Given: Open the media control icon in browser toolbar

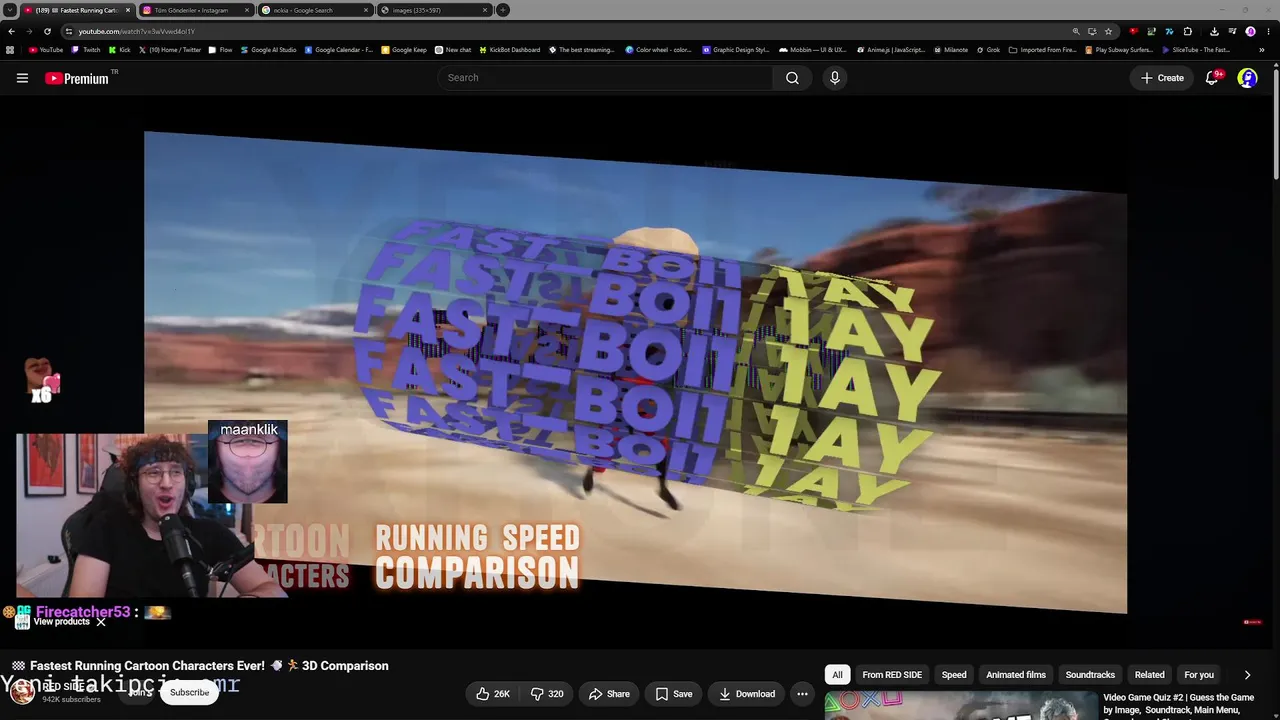Looking at the screenshot, I should (x=1231, y=31).
